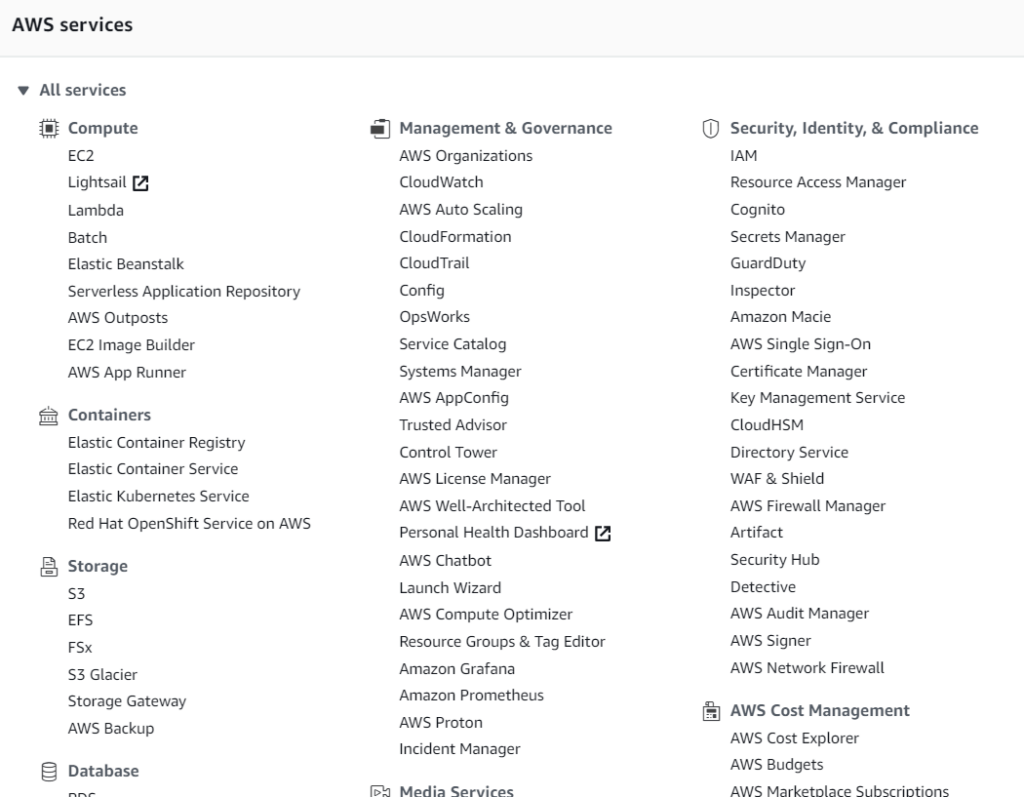The height and width of the screenshot is (797, 1024).
Task: Open AWS Network Firewall
Action: pyautogui.click(x=807, y=668)
